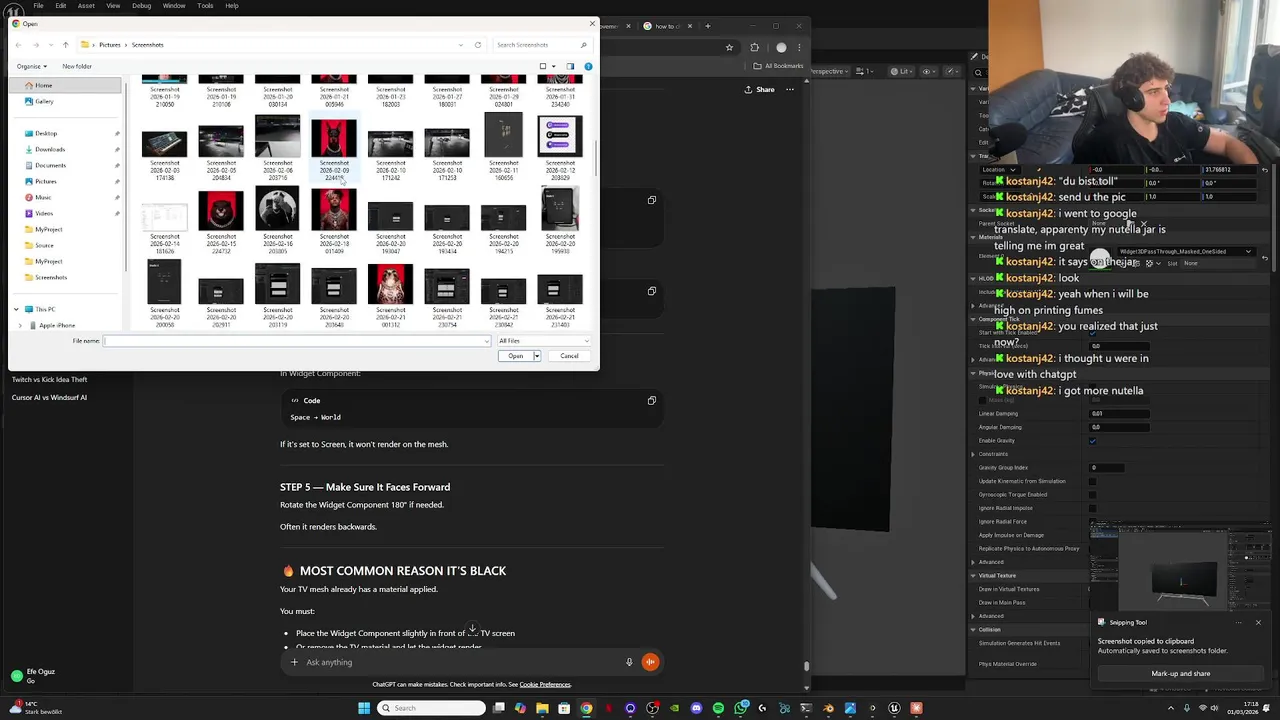Image resolution: width=1280 pixels, height=720 pixels.
Task: Click the Open button in file dialog
Action: (x=515, y=356)
